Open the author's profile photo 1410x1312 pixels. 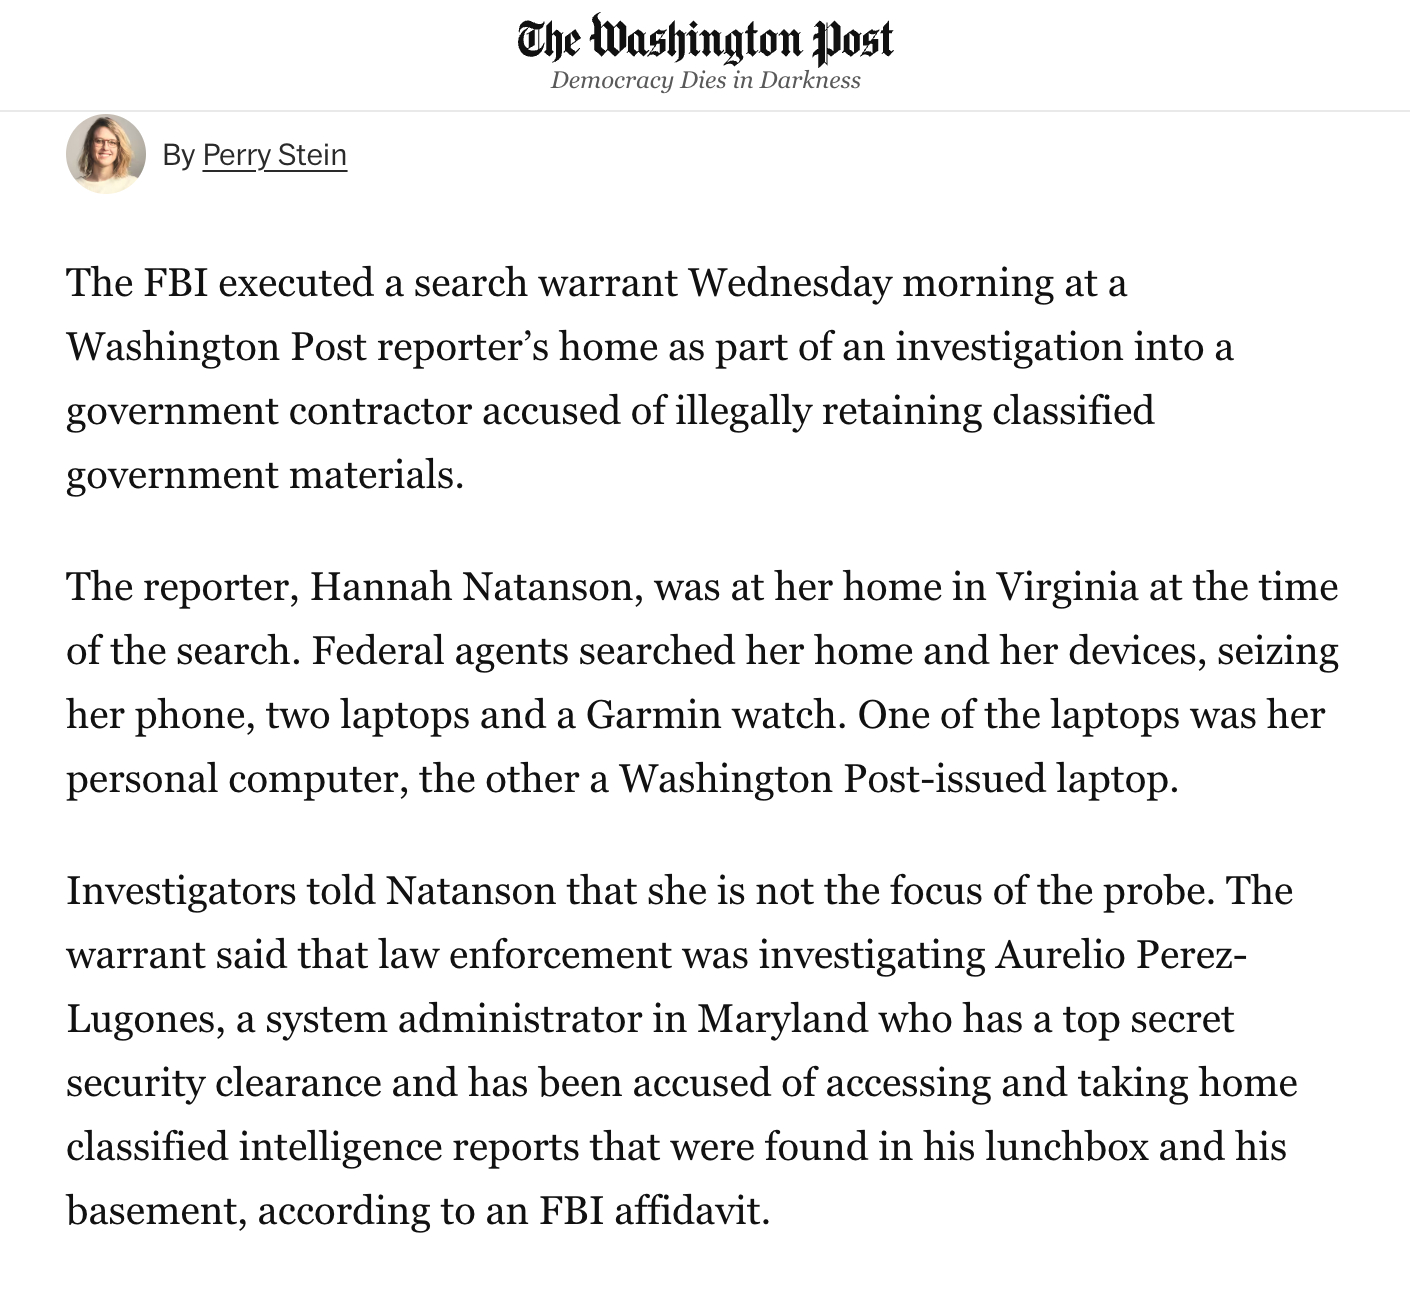click(106, 154)
